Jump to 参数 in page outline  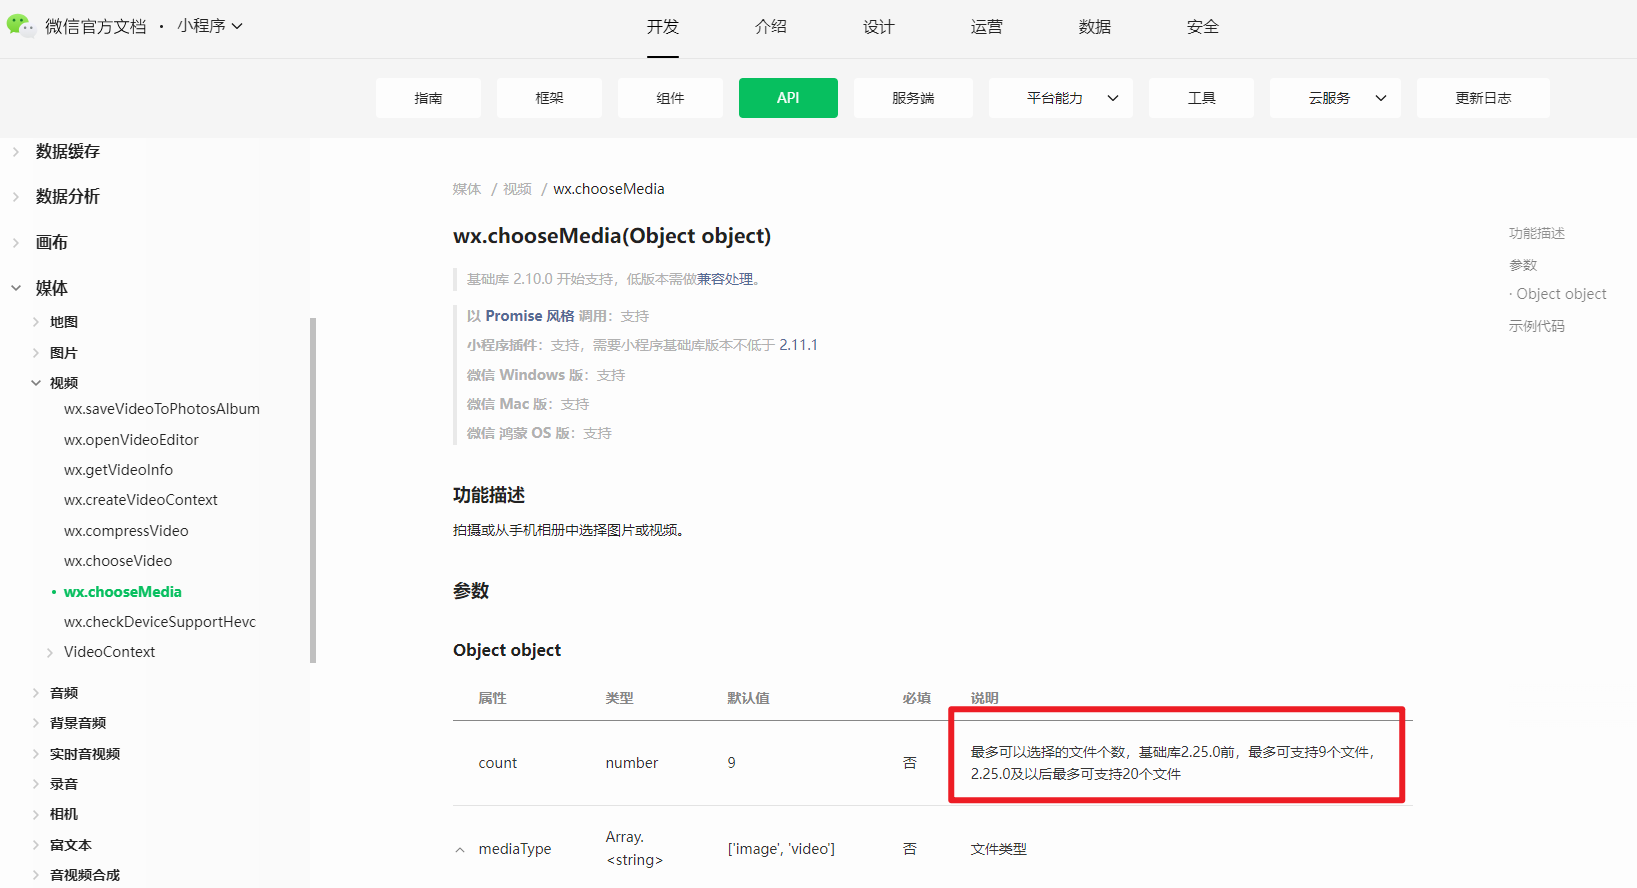(1523, 265)
